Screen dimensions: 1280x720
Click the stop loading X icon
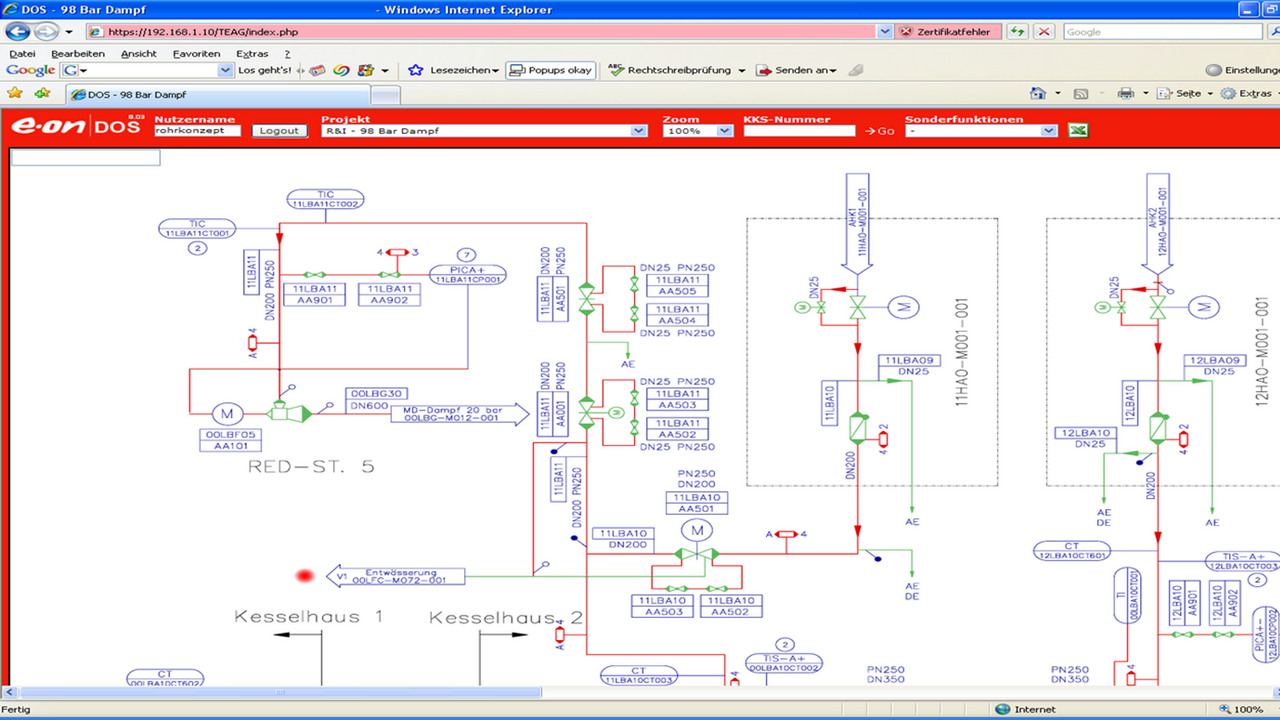[1045, 32]
